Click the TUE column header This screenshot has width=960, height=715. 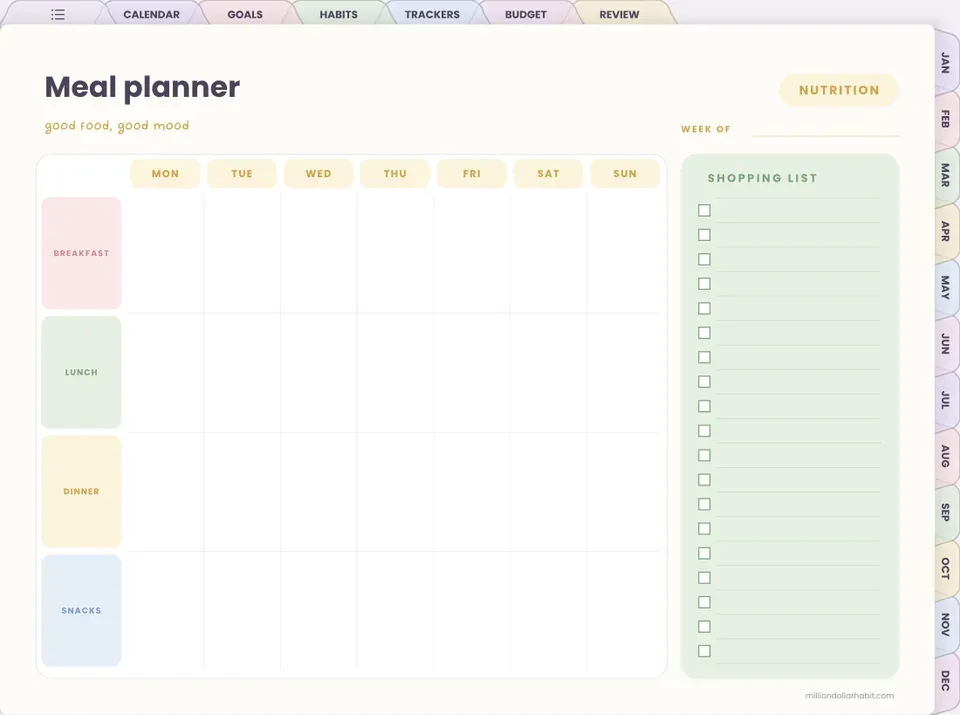click(x=242, y=174)
